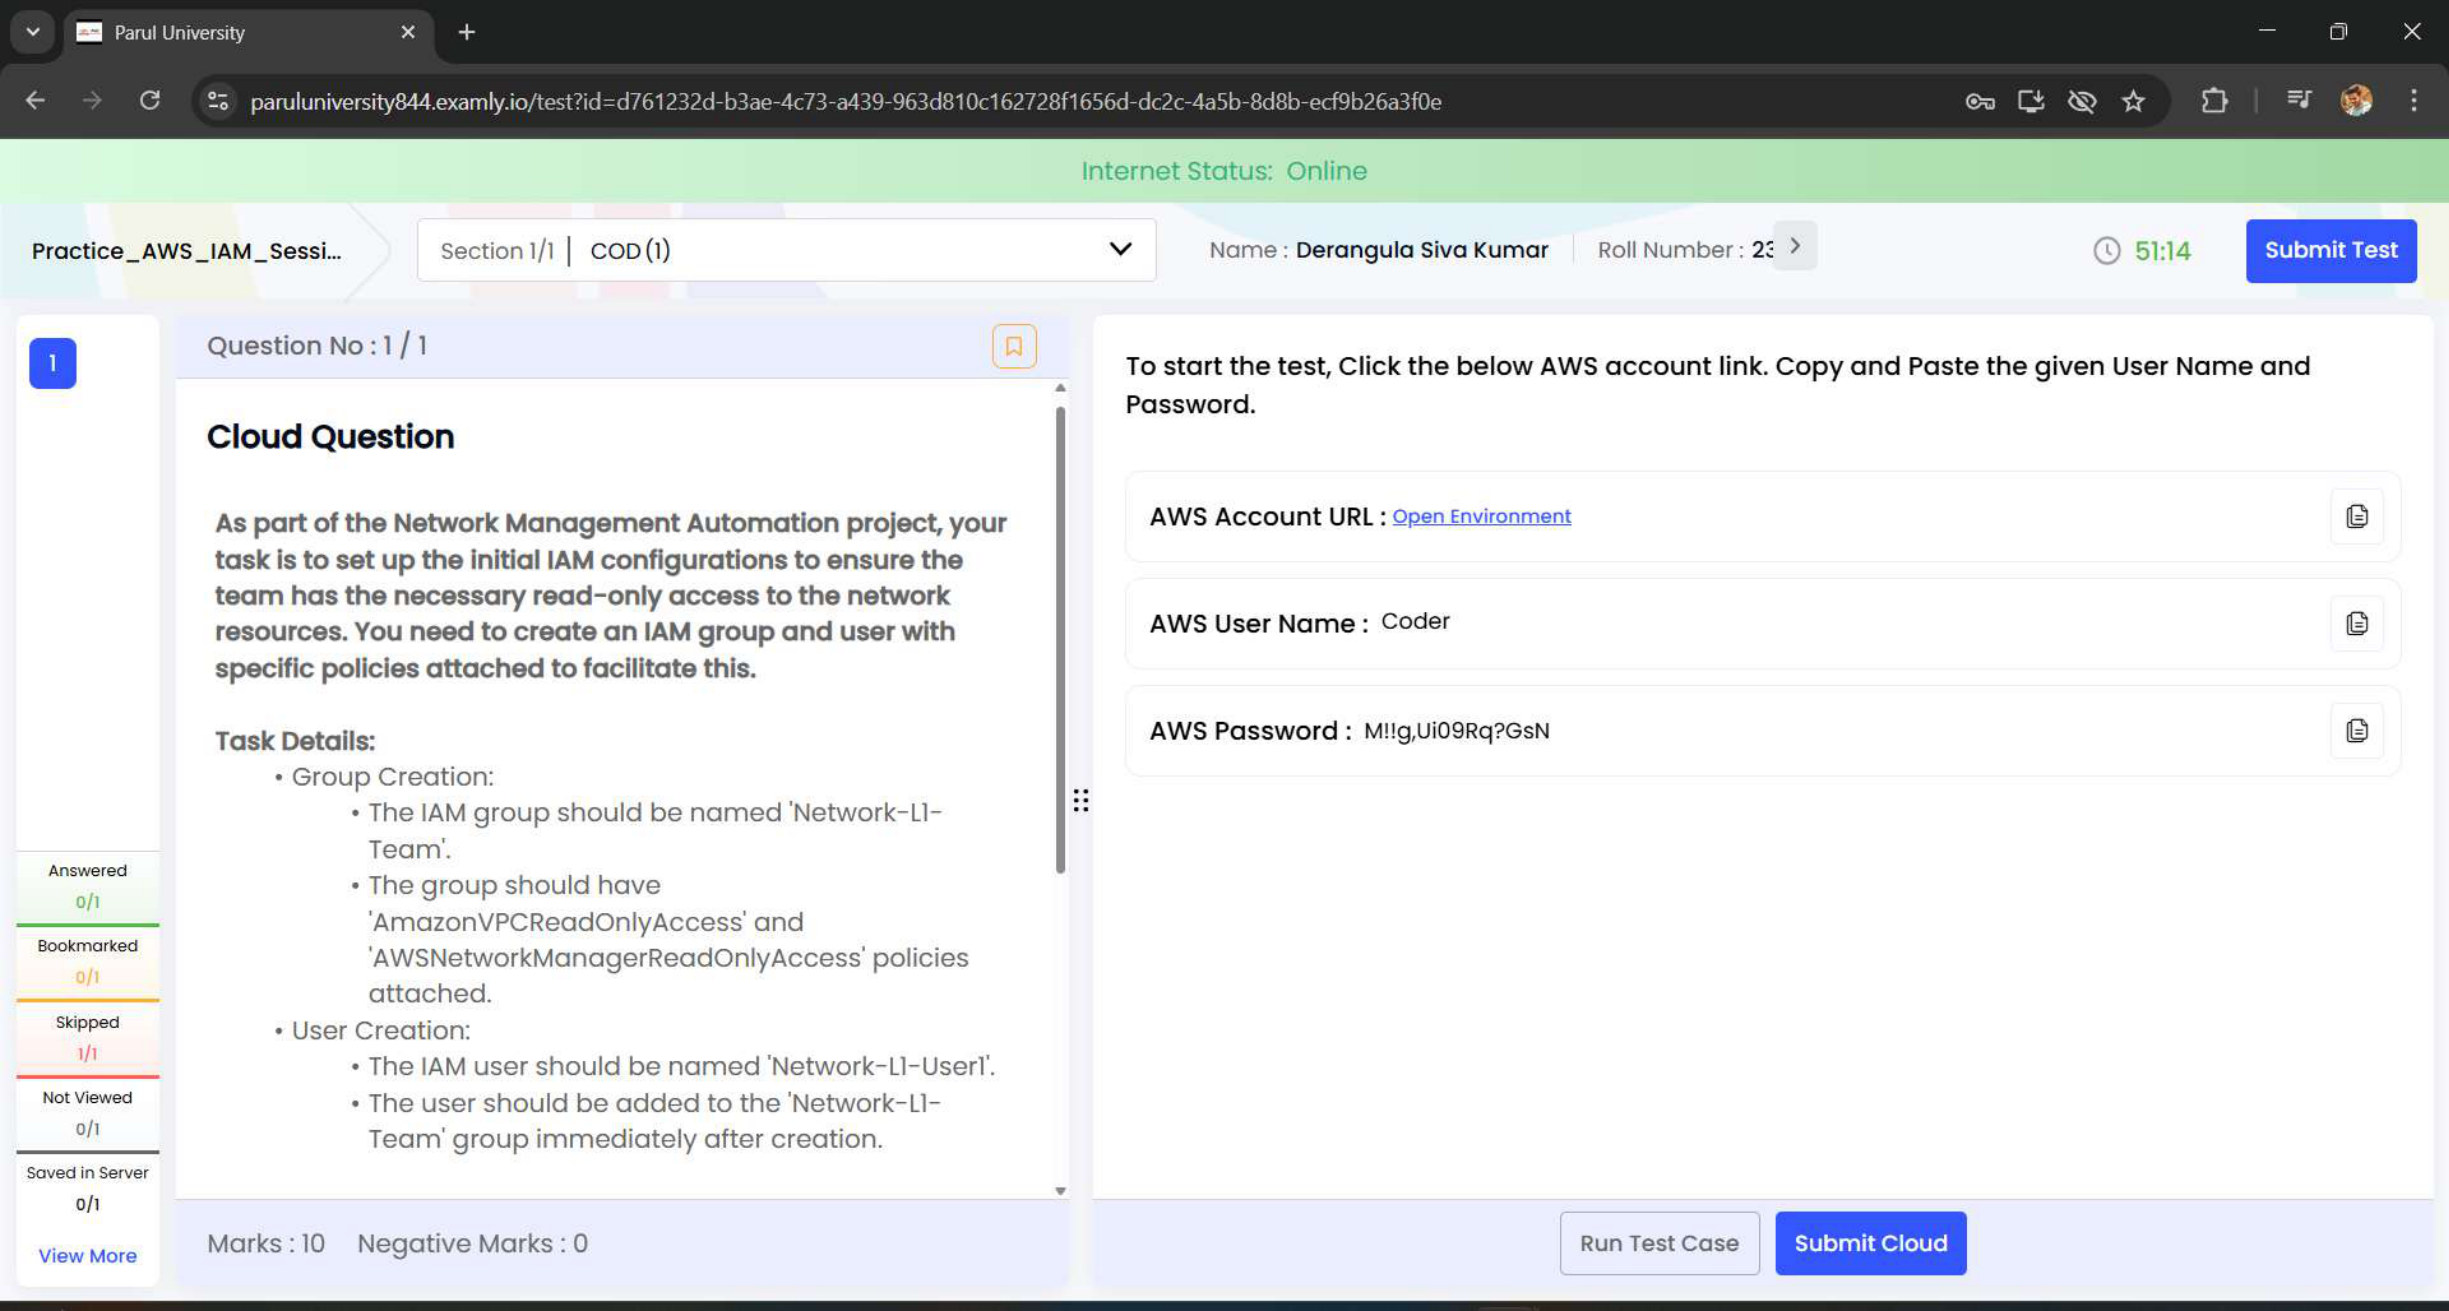Expand the roll number chevron arrow

pyautogui.click(x=1794, y=247)
